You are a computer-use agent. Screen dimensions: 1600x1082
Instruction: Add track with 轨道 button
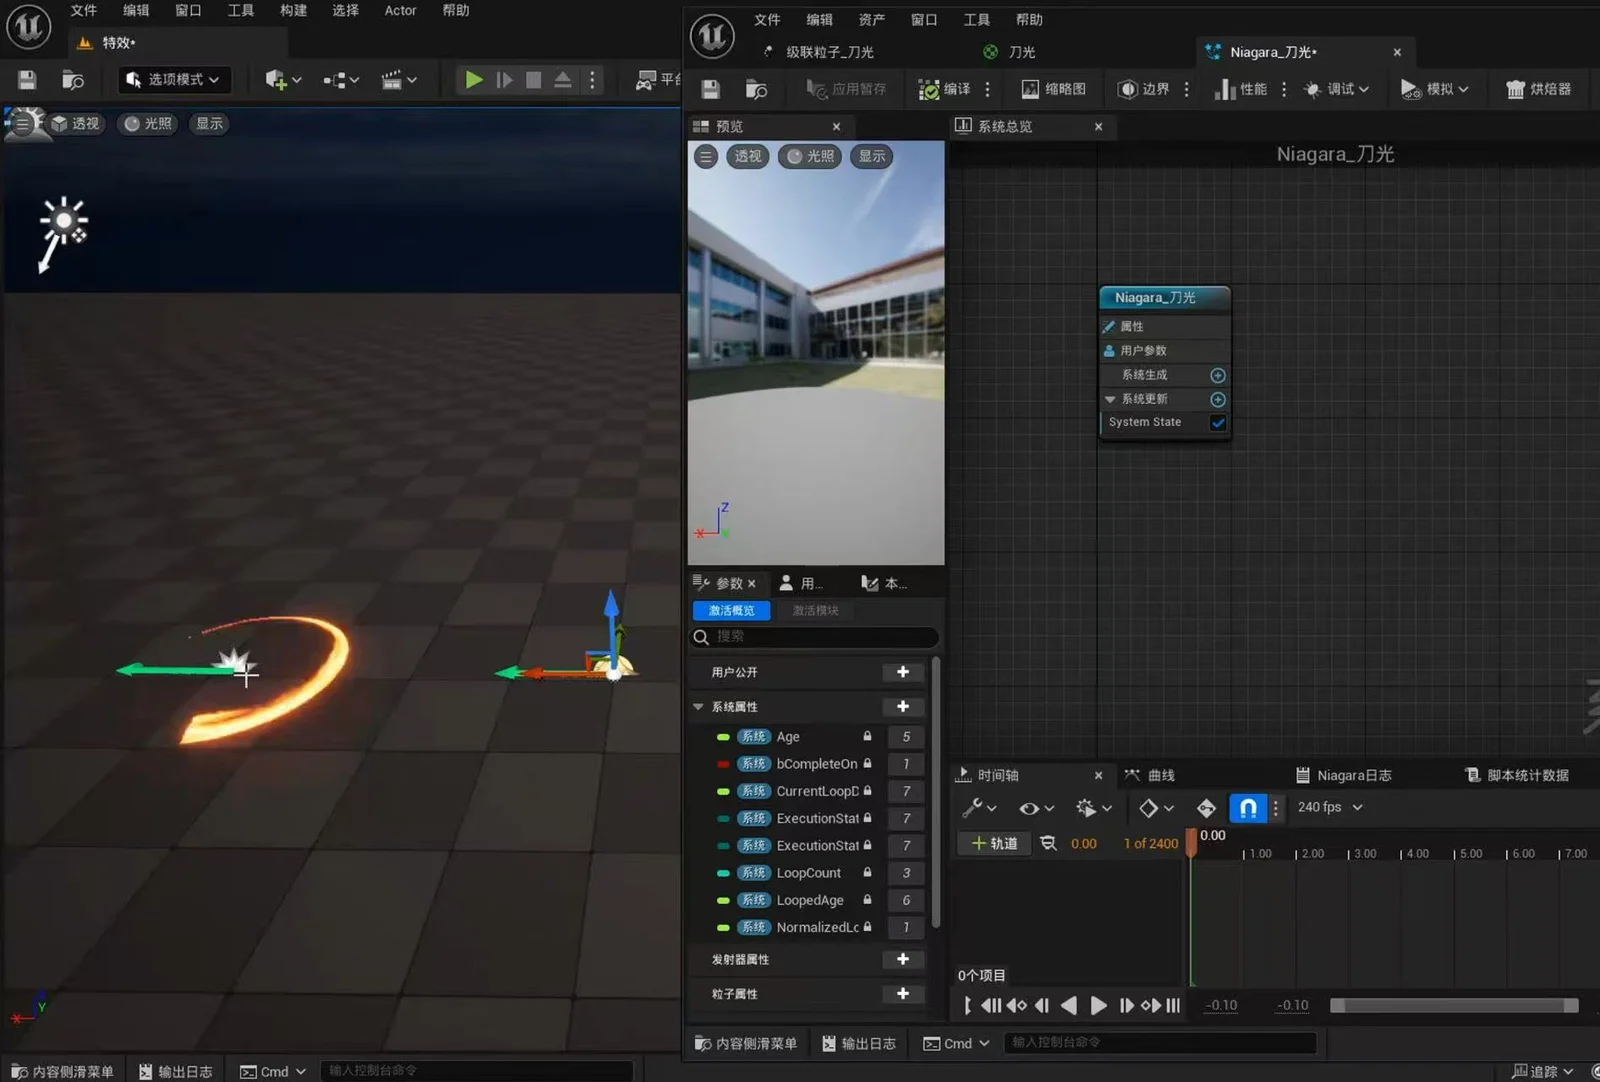coord(994,843)
